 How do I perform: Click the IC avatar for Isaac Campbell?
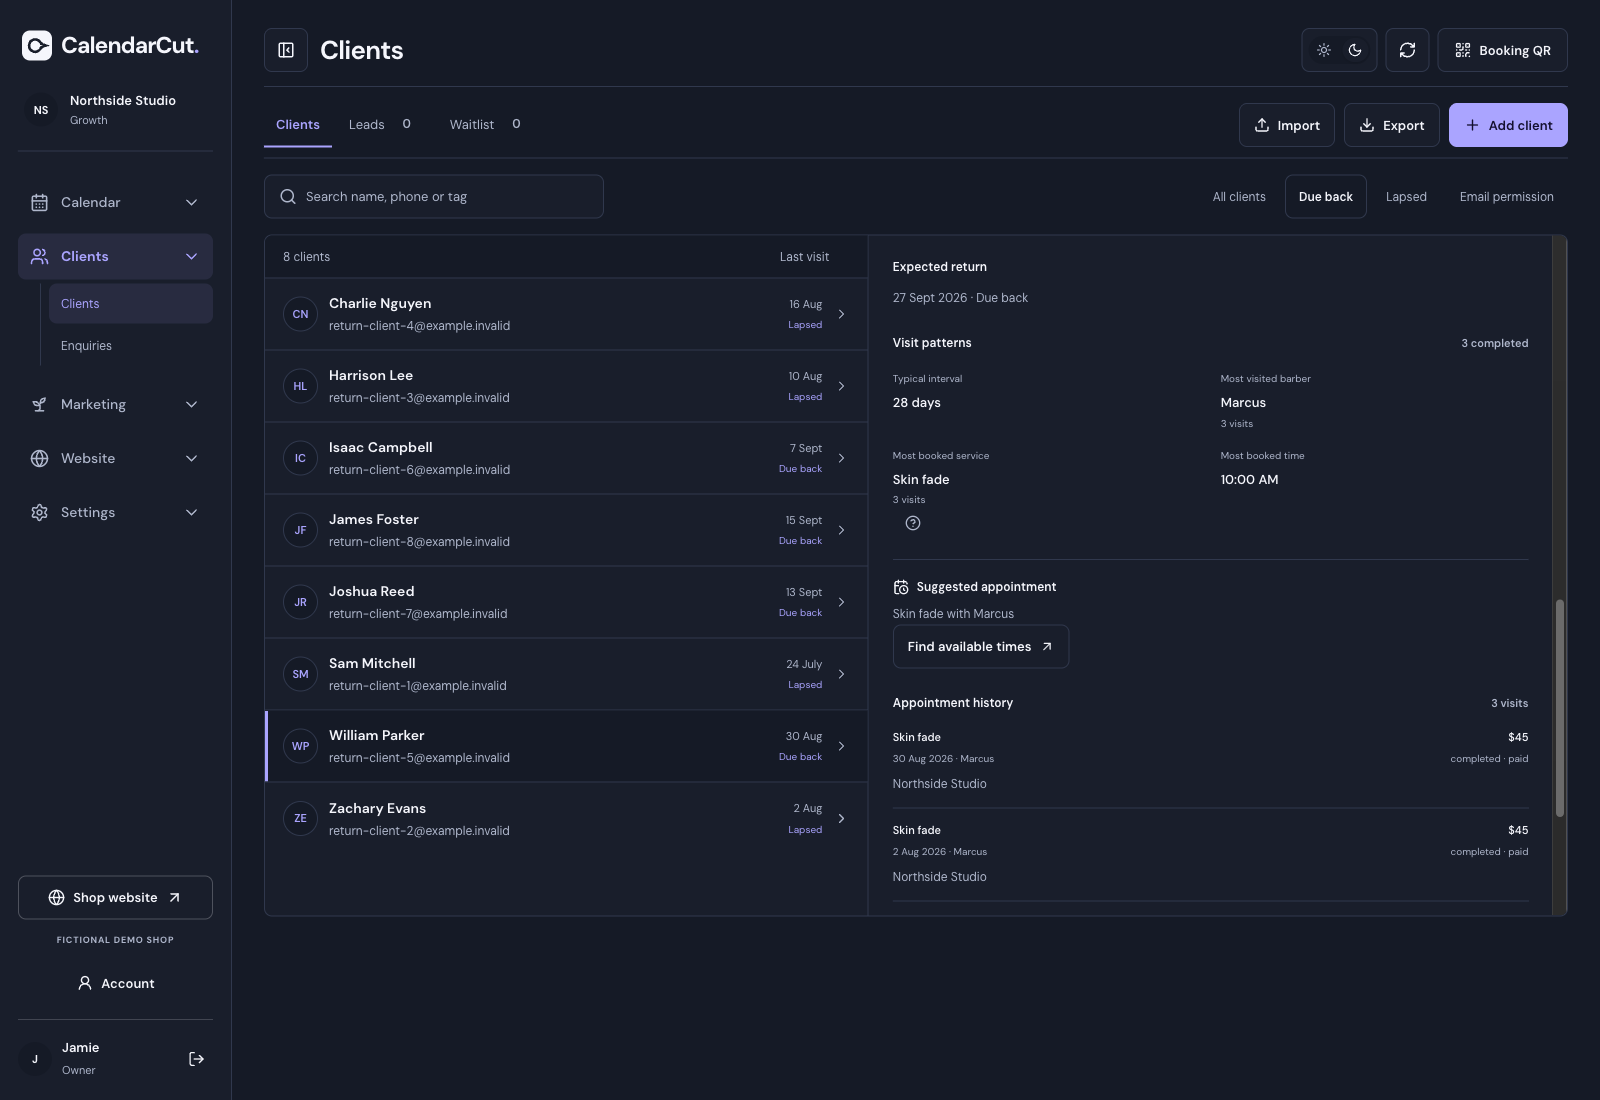[x=300, y=458]
